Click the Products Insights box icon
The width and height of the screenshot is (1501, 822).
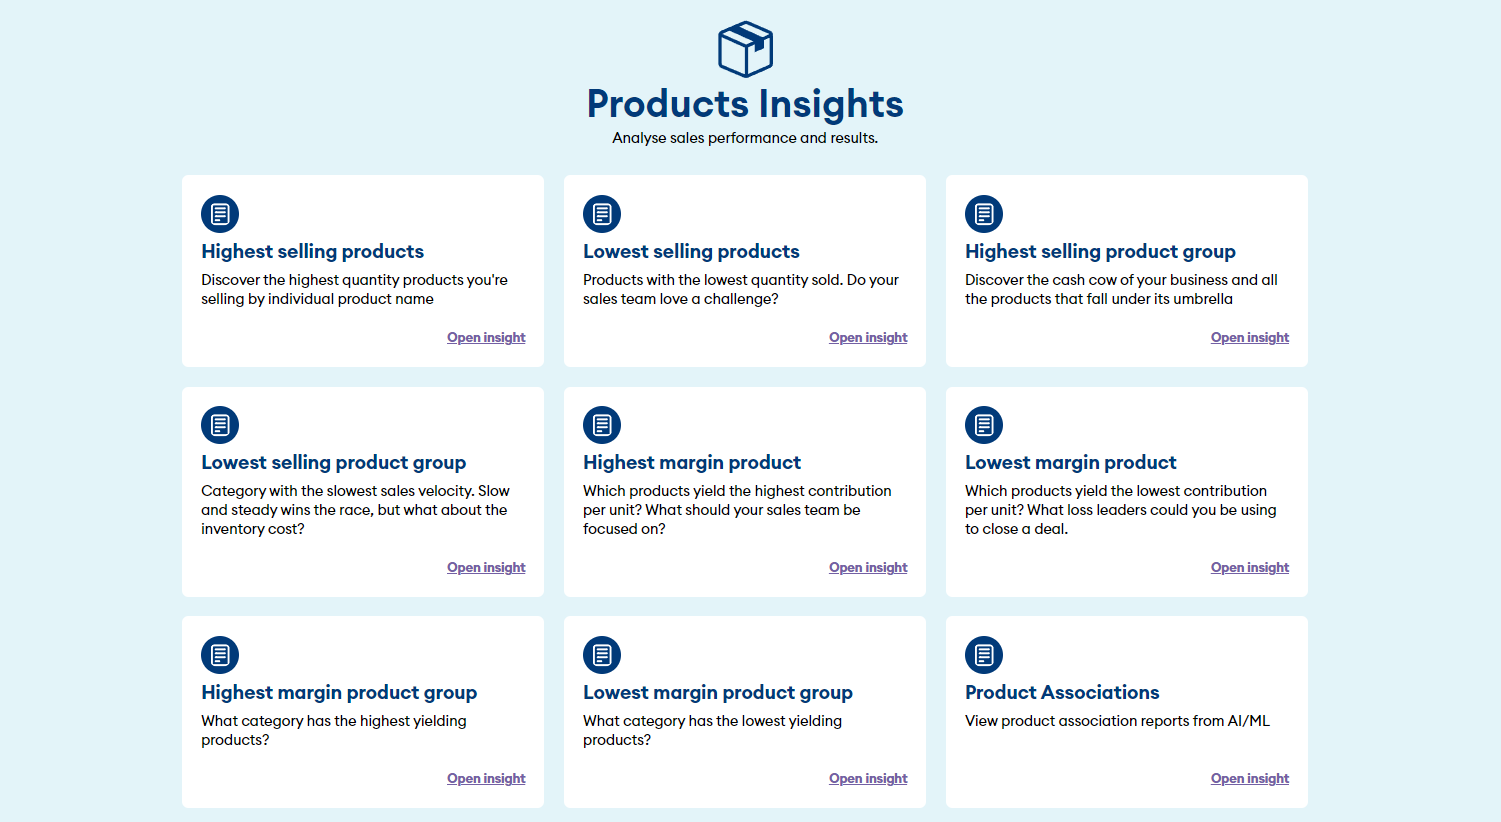click(745, 49)
